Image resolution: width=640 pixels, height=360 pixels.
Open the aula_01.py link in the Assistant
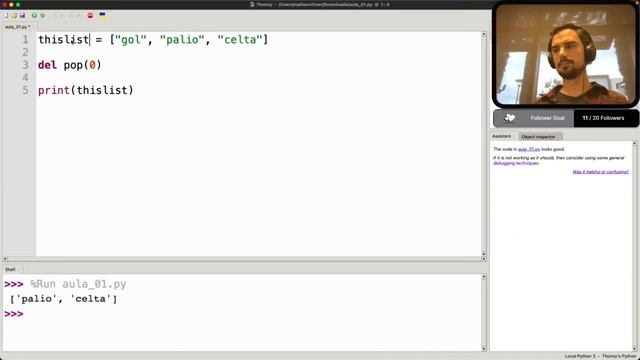tap(529, 149)
